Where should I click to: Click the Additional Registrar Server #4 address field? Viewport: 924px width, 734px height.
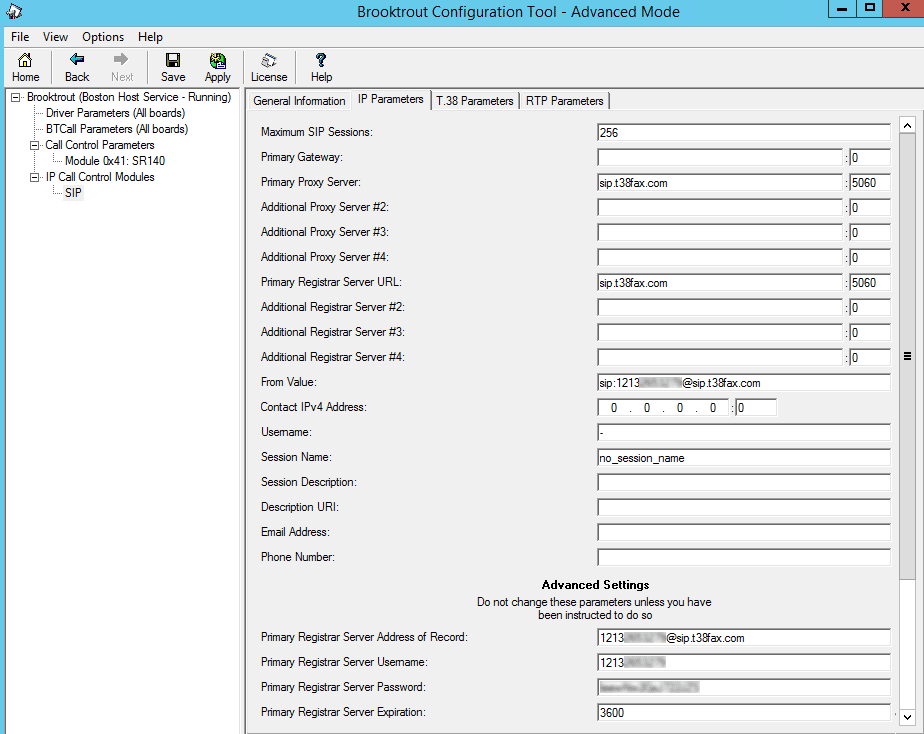720,358
